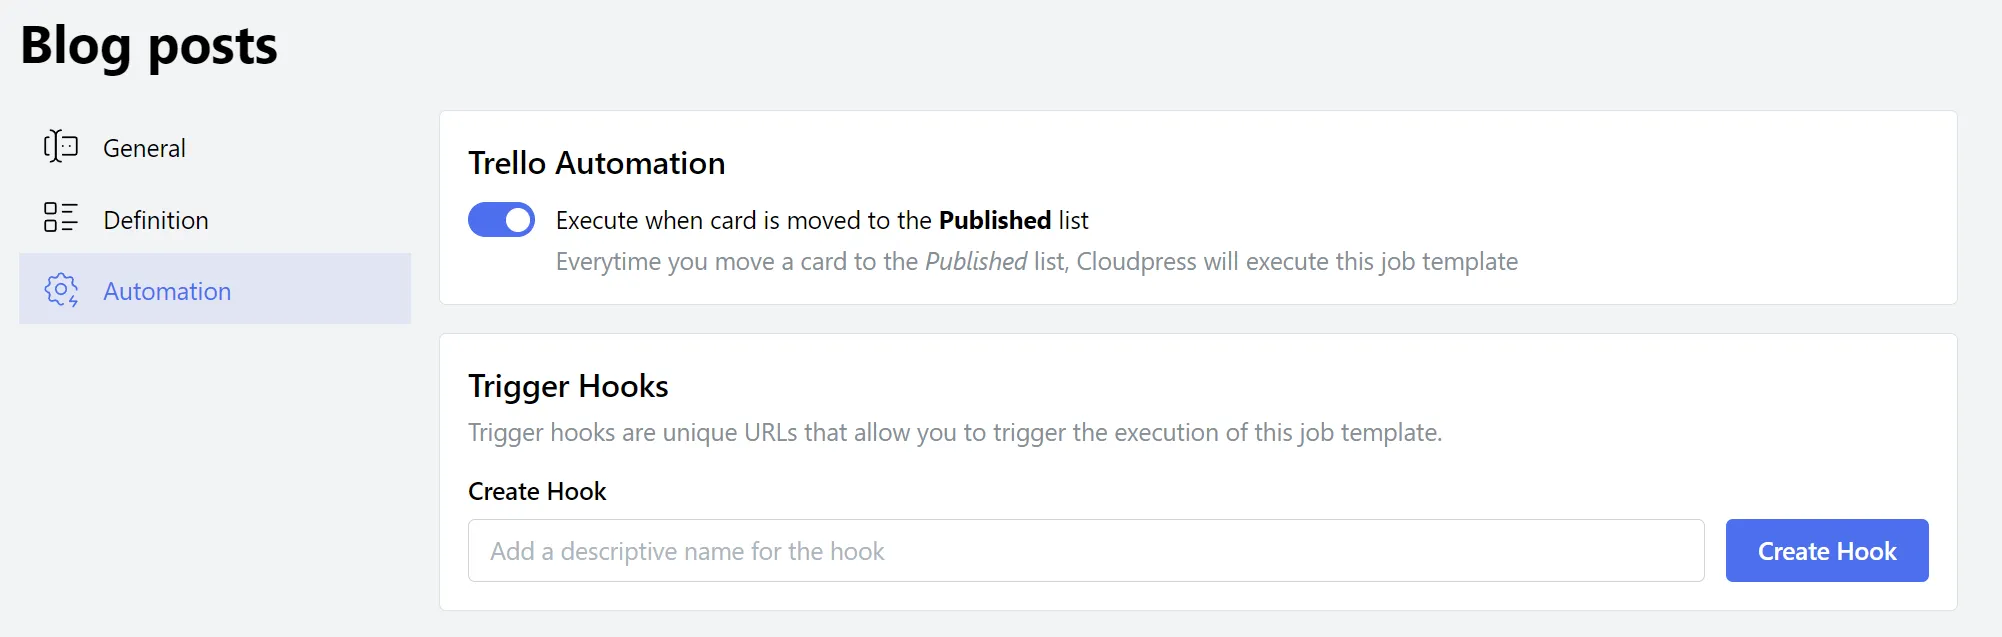Click the 'Blog posts' page heading
The height and width of the screenshot is (637, 2002).
point(148,45)
